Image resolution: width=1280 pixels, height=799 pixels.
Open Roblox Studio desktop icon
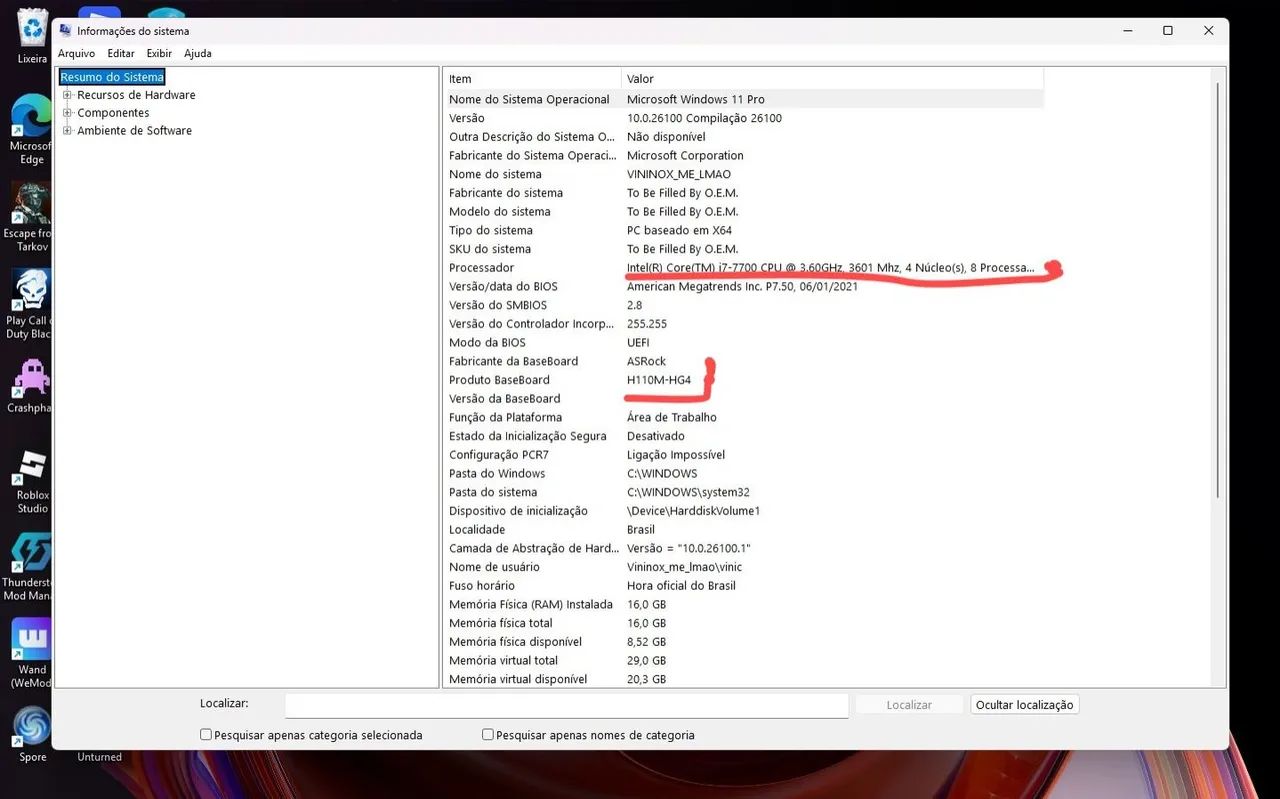tap(32, 479)
